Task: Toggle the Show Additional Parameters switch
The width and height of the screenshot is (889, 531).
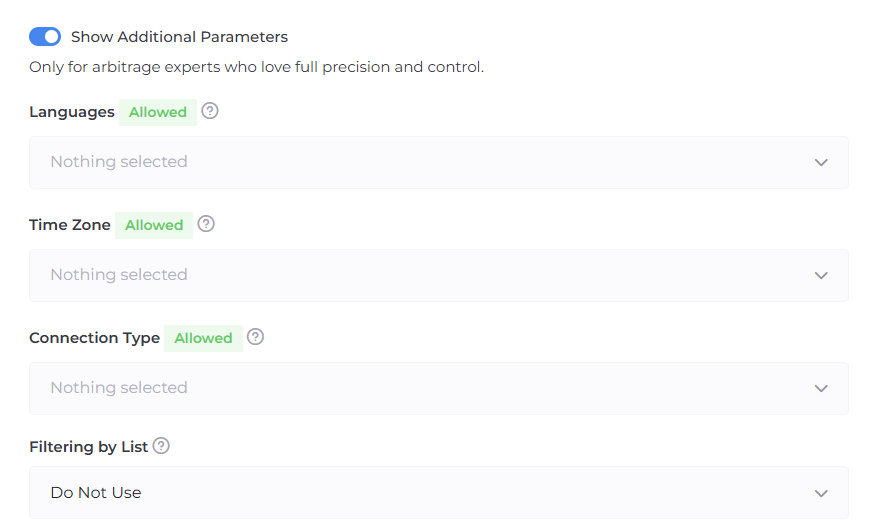Action: (45, 37)
